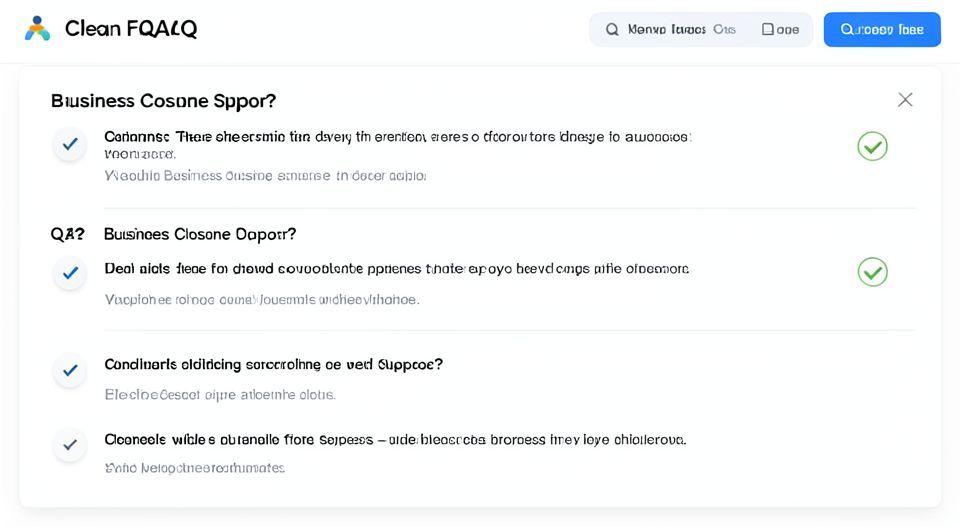Click gray subtitle 'Elecioe Gescot' line
960x528 pixels.
pos(220,395)
